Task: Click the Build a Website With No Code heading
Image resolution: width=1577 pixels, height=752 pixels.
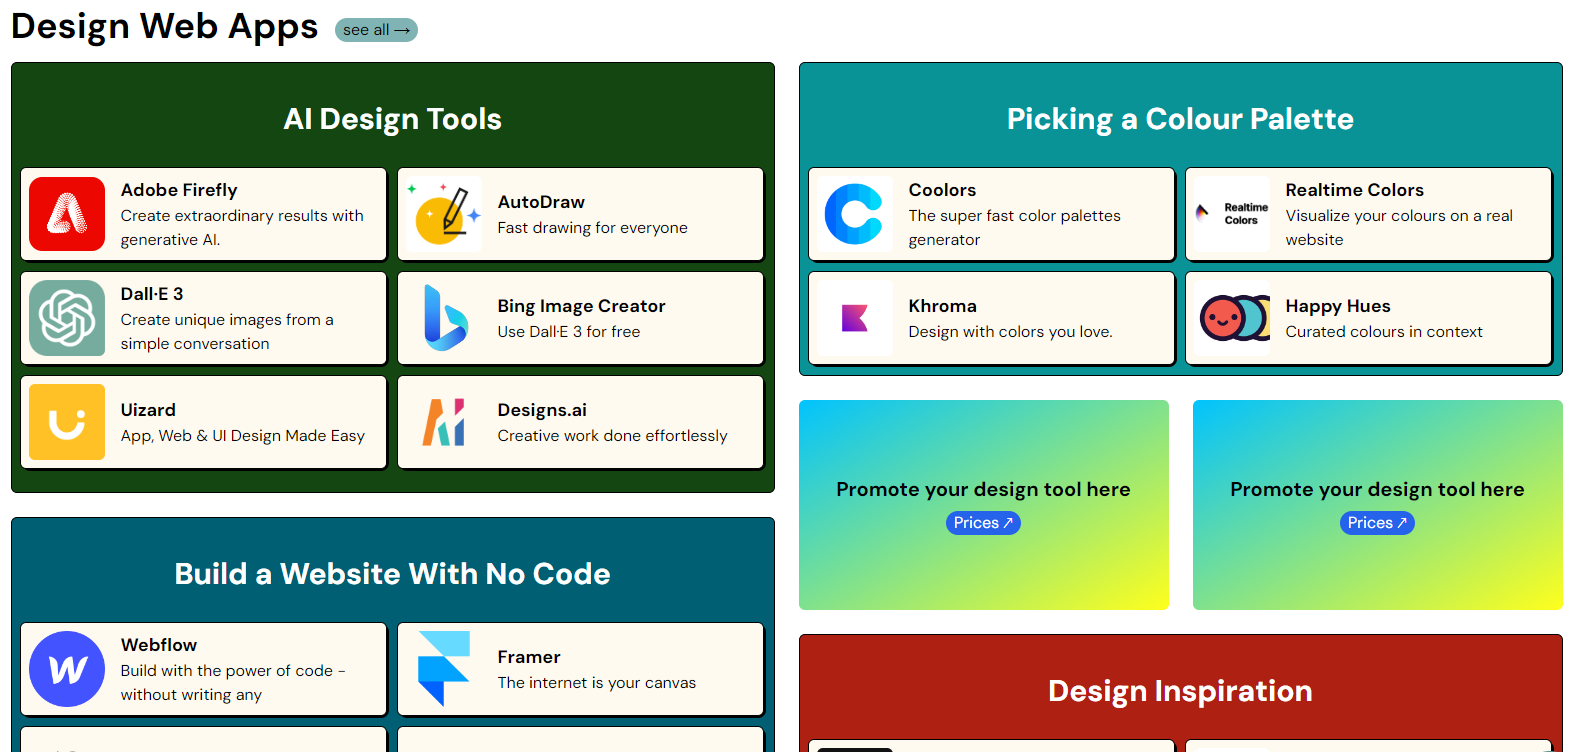Action: pyautogui.click(x=392, y=574)
